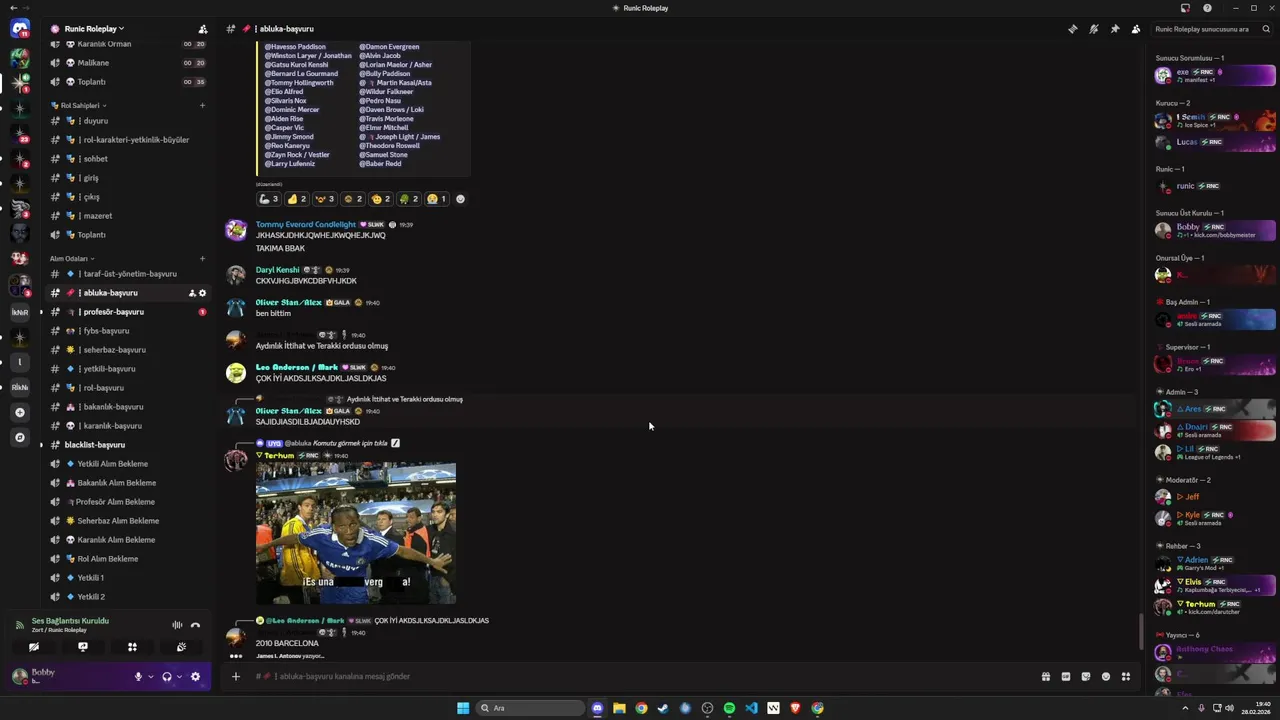1280x720 pixels.
Task: Add channel to Alım Odaları category
Action: [202, 258]
